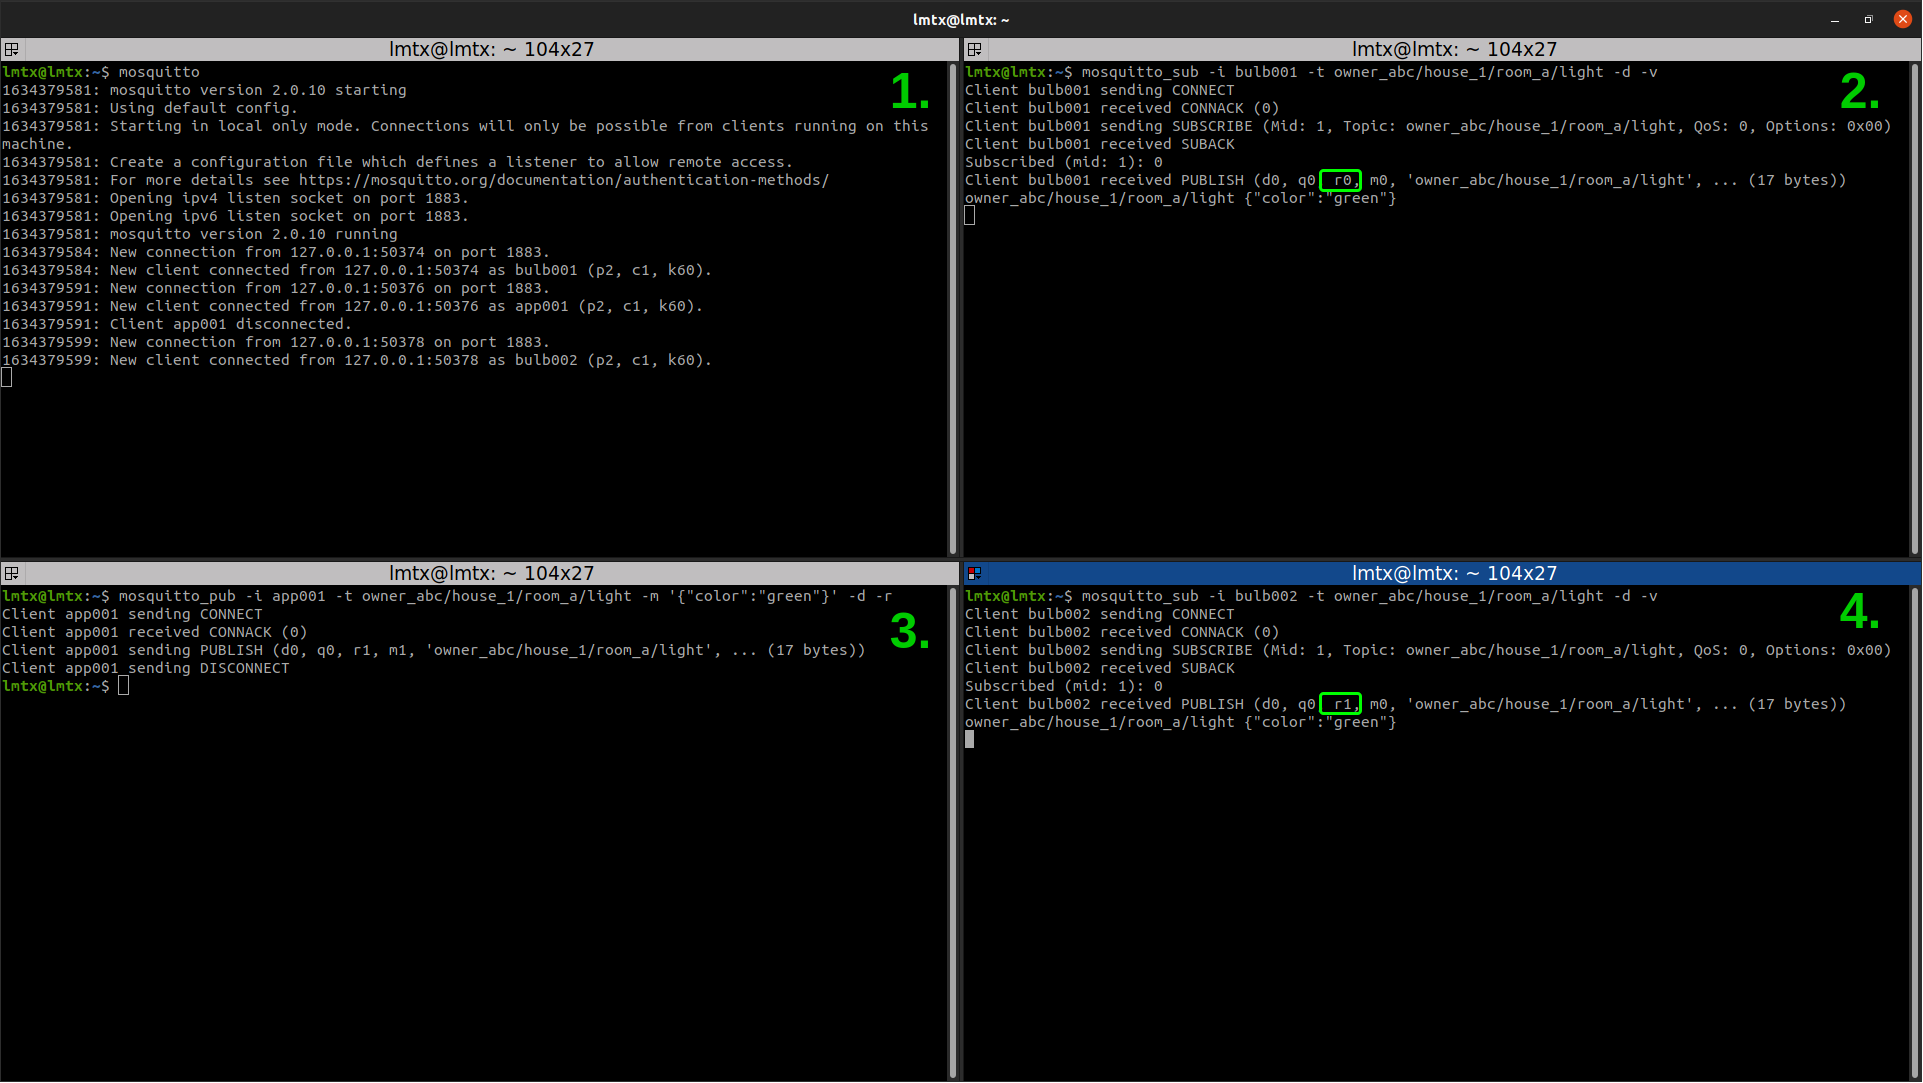Screen dimensions: 1923x1083
Task: Click 'Client bulb002 sending CONNECT' line
Action: point(1100,614)
